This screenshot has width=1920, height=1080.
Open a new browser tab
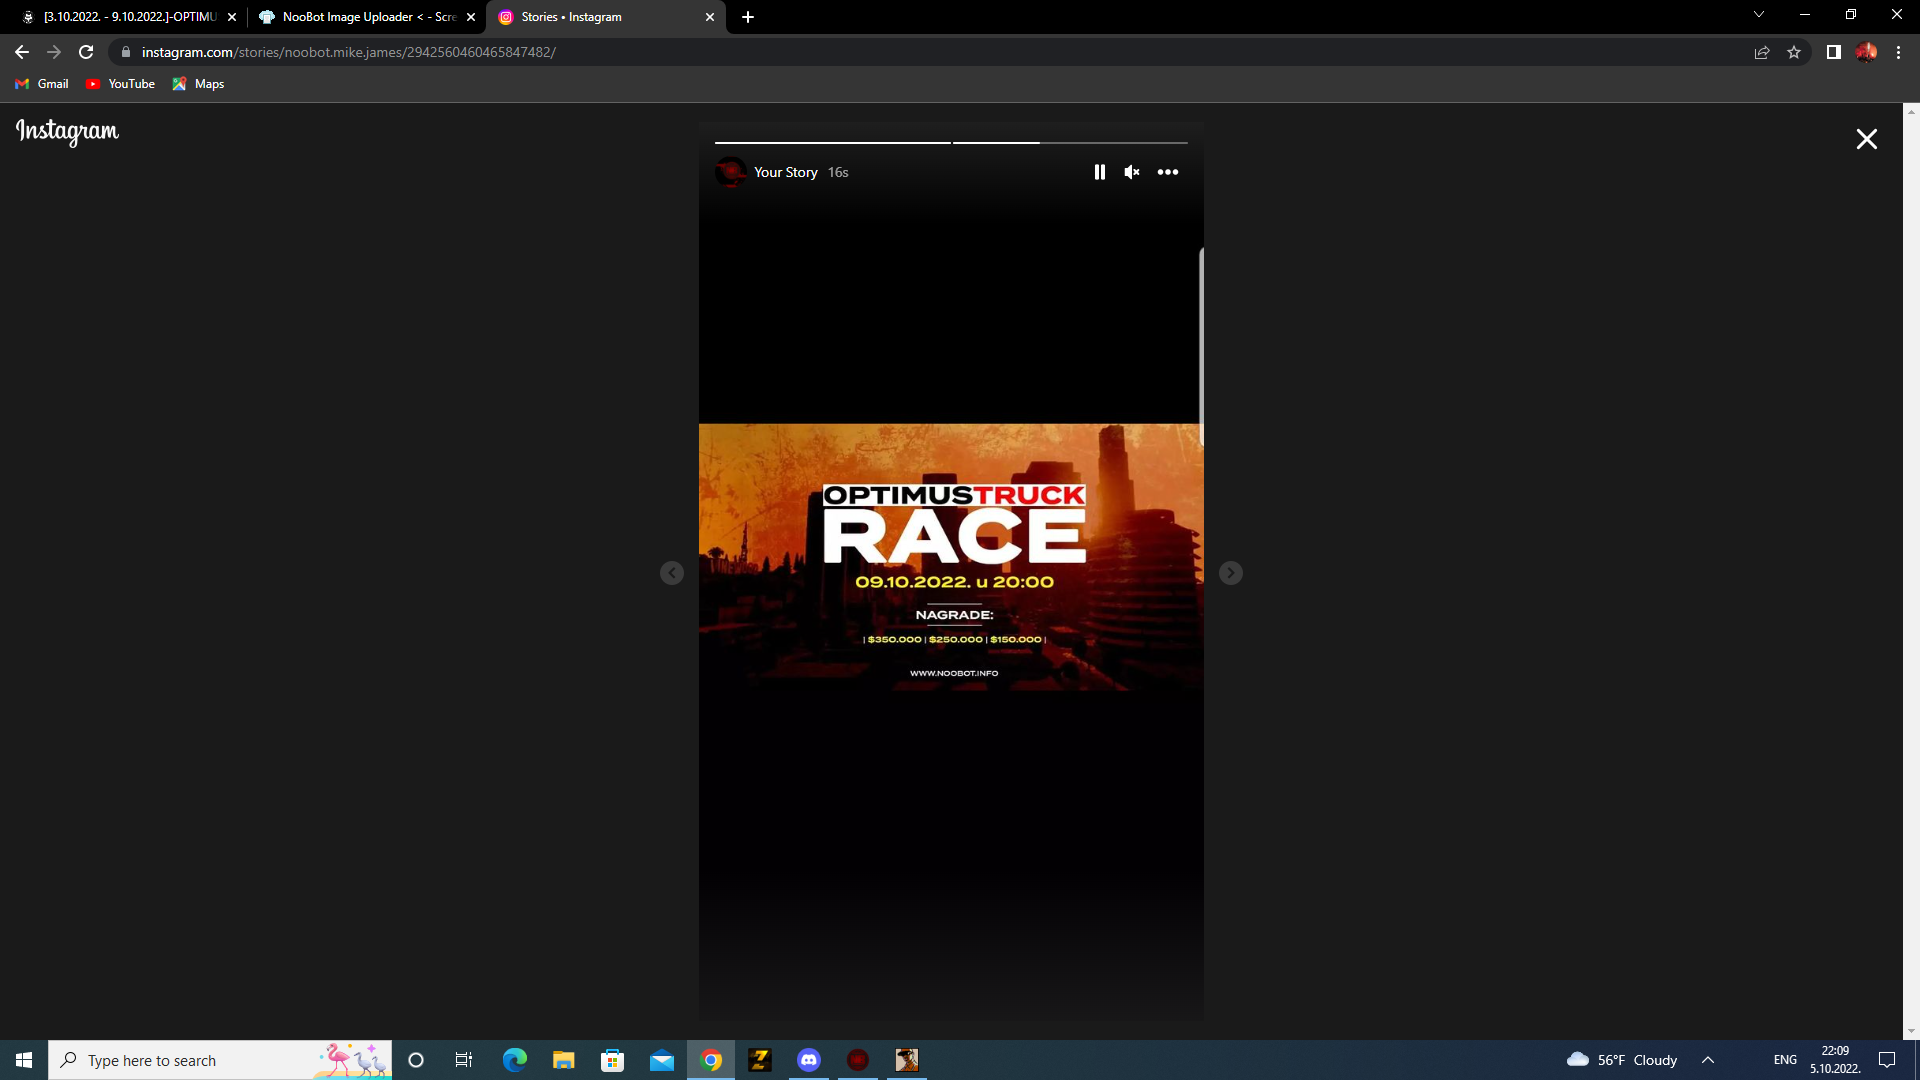[x=748, y=17]
